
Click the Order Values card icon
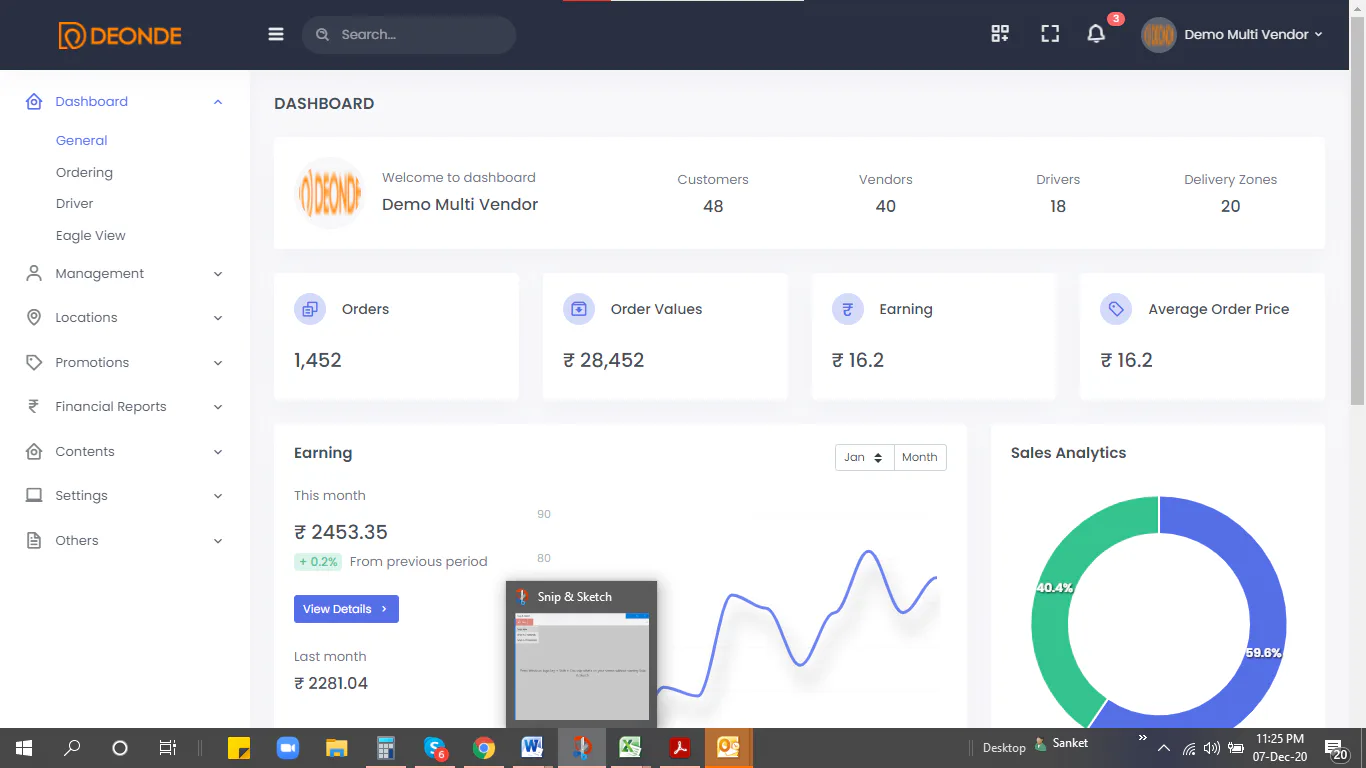tap(579, 309)
